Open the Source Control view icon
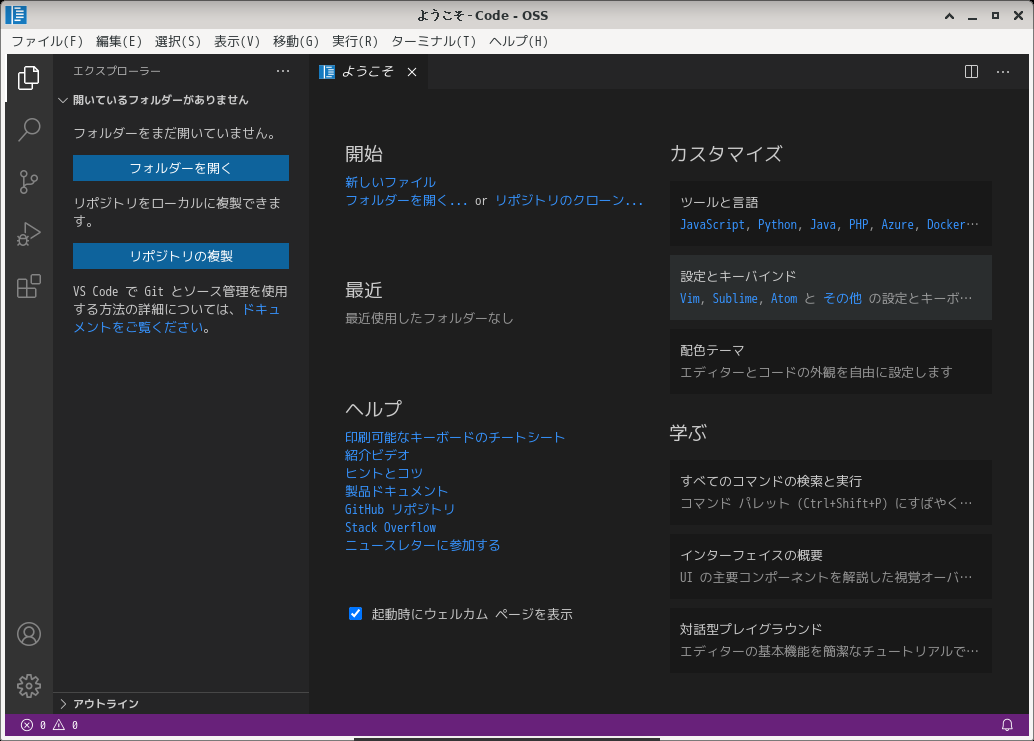 [28, 182]
